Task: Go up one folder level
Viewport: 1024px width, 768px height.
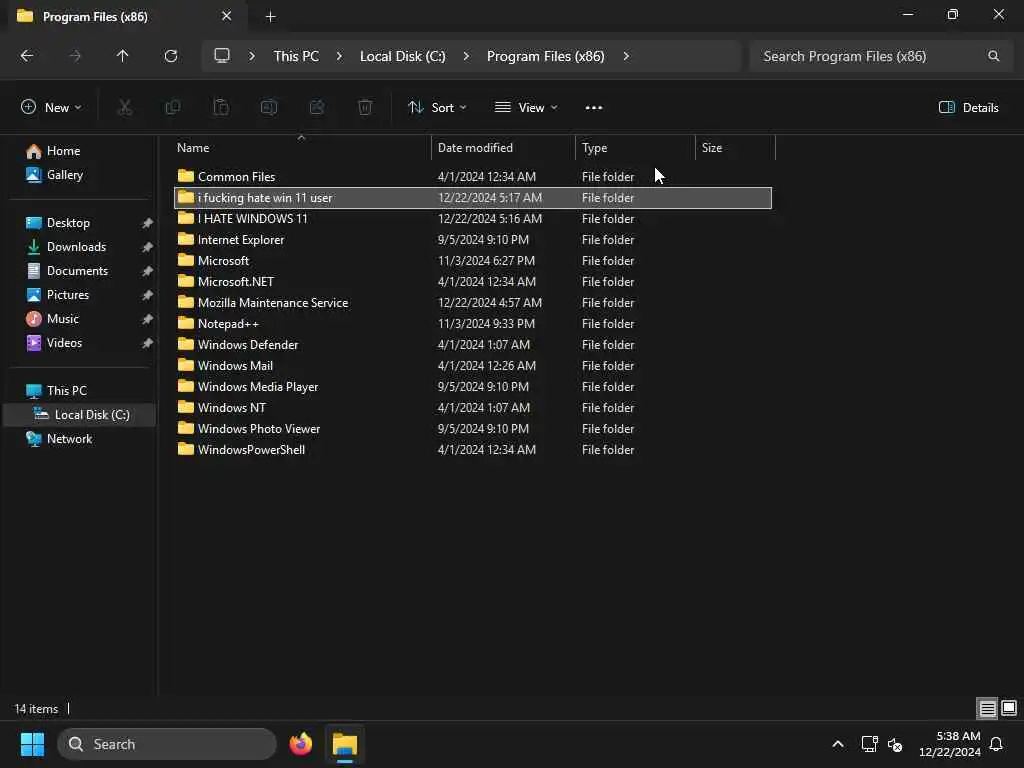Action: [x=122, y=56]
